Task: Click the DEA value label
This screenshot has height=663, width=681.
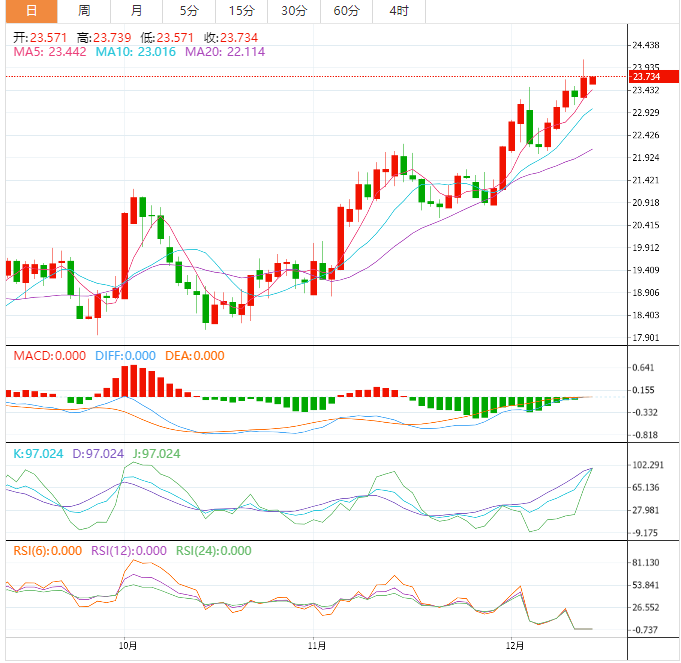Action: [194, 356]
